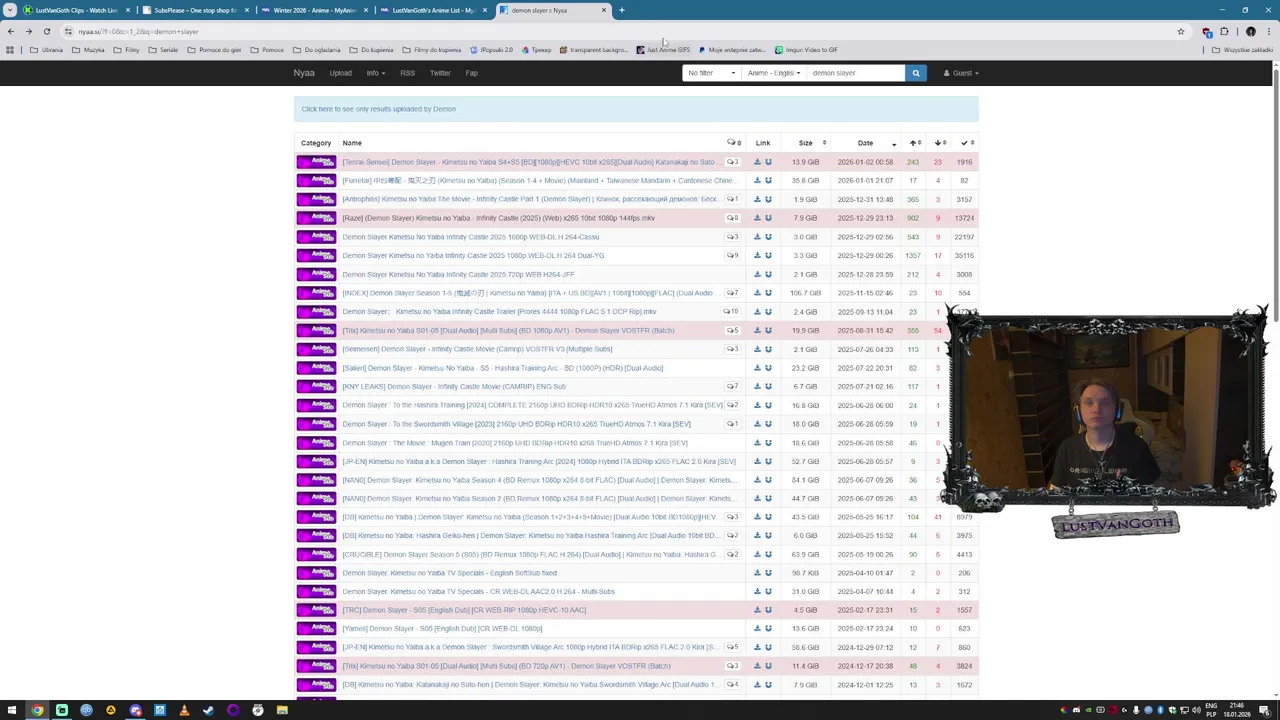Open TRC Demon Slayer S05 English Dub torrent
Image resolution: width=1280 pixels, height=720 pixels.
pyautogui.click(x=464, y=610)
